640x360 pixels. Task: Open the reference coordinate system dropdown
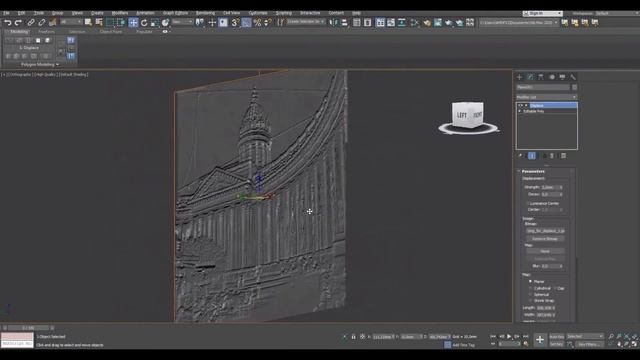click(x=182, y=22)
